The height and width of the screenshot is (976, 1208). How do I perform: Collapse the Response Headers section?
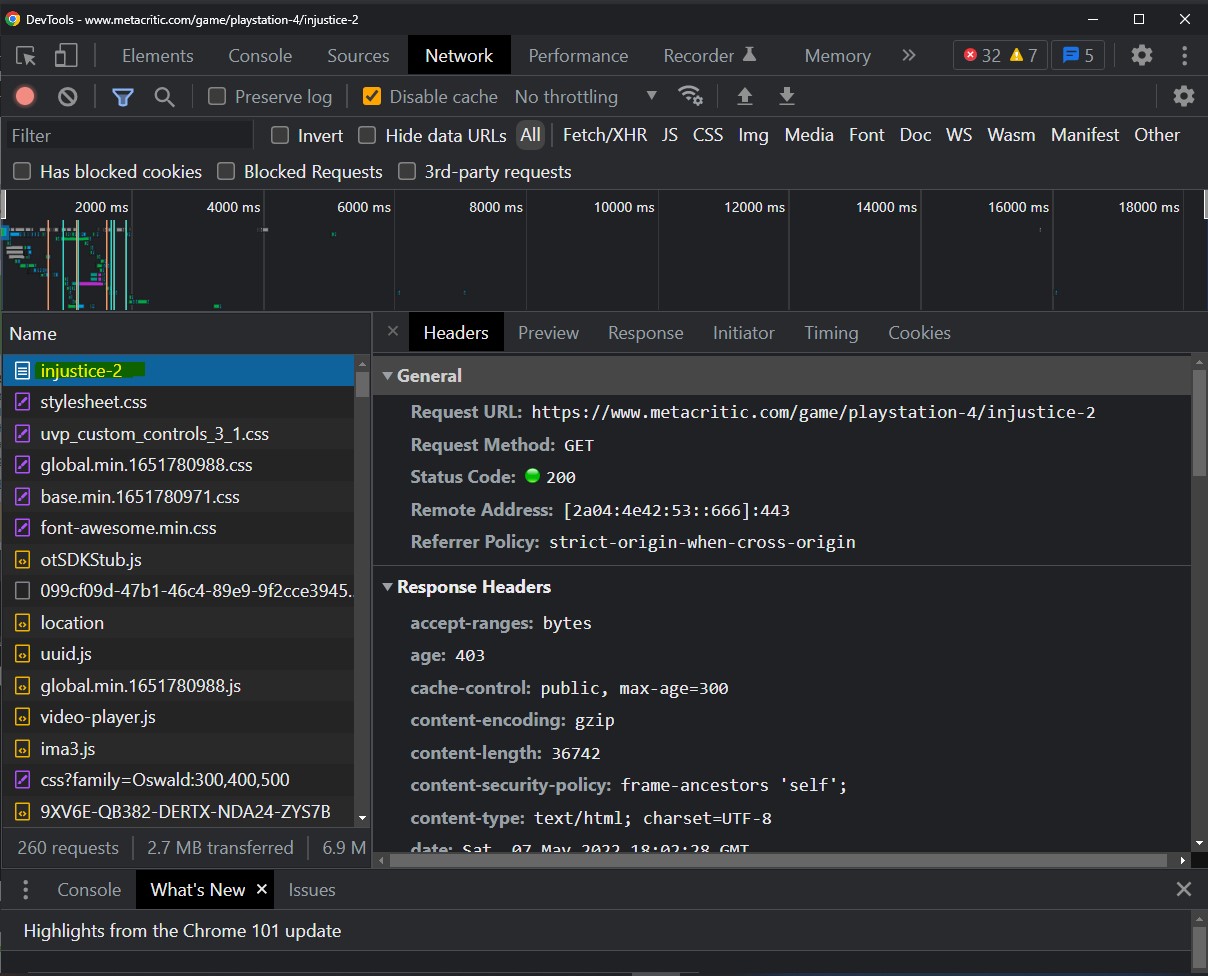(x=388, y=587)
